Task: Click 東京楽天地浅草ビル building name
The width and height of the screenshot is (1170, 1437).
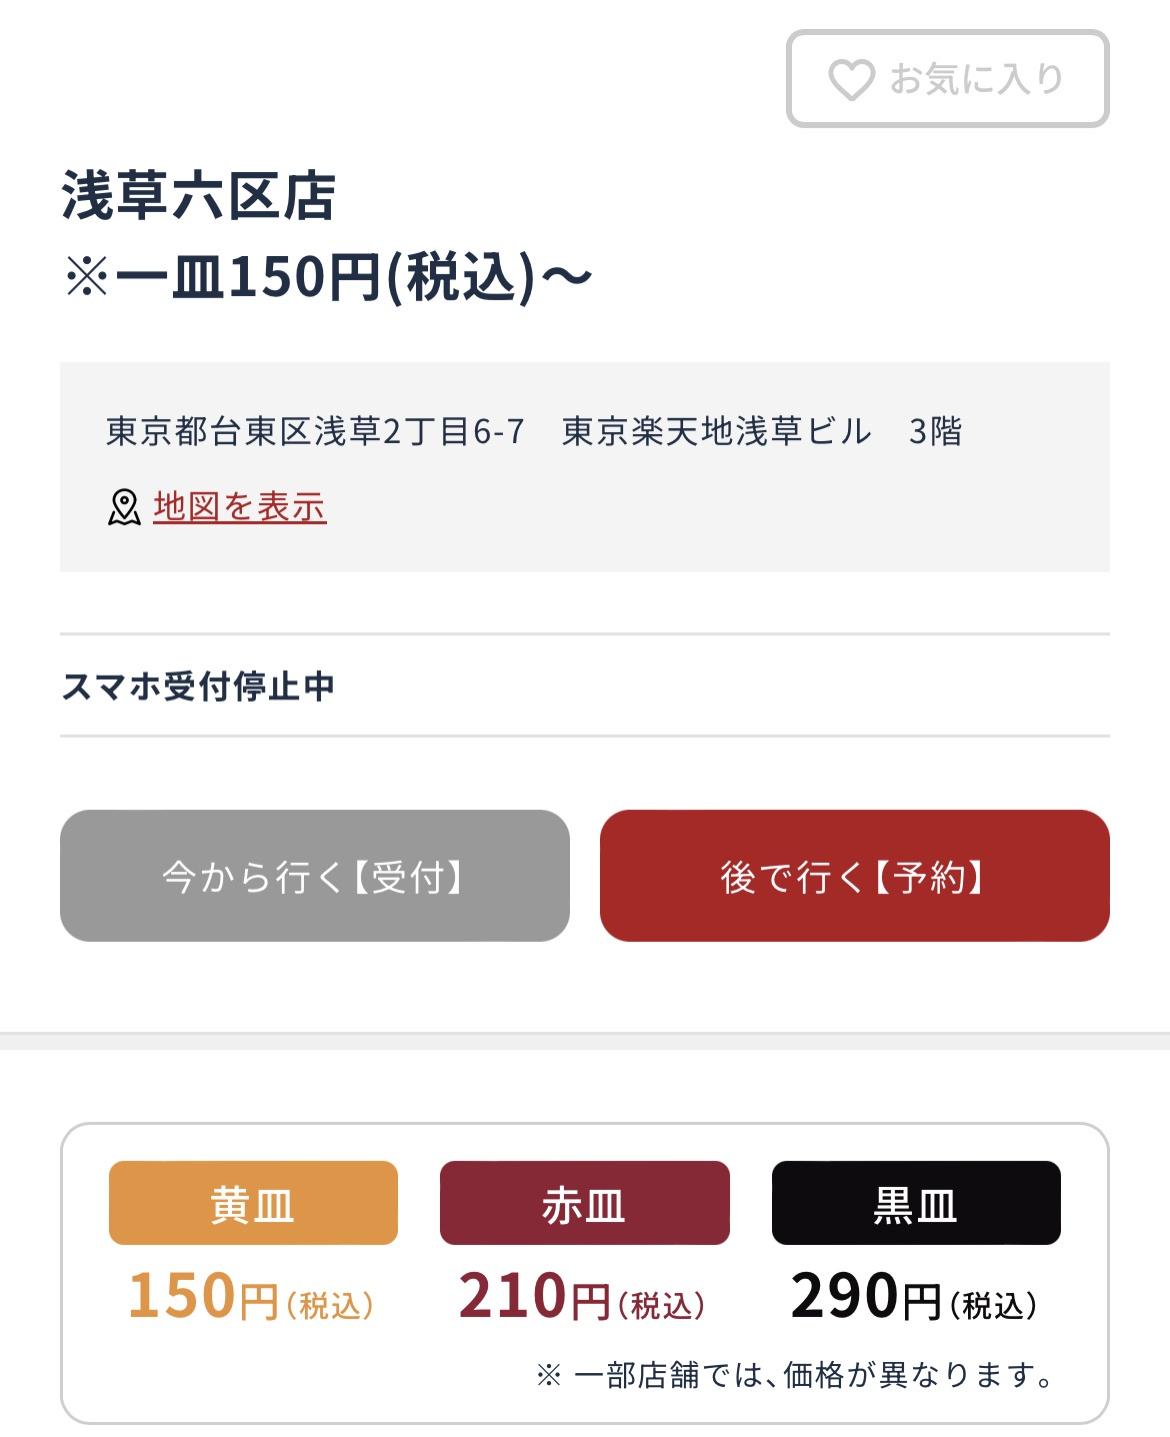Action: click(716, 431)
